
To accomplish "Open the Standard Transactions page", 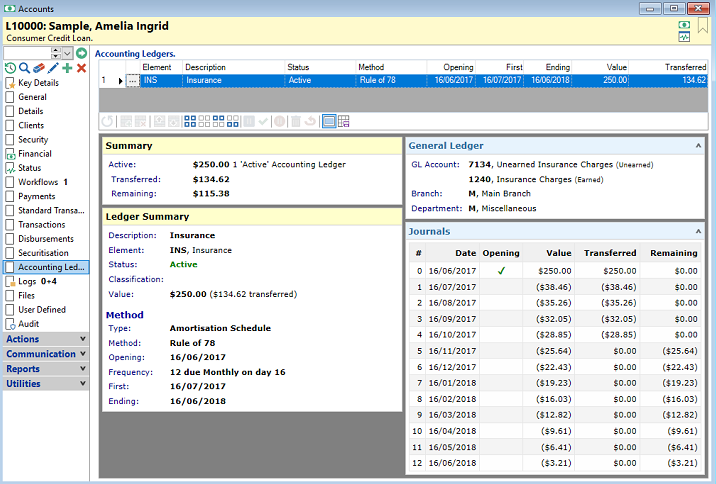I will click(x=51, y=210).
